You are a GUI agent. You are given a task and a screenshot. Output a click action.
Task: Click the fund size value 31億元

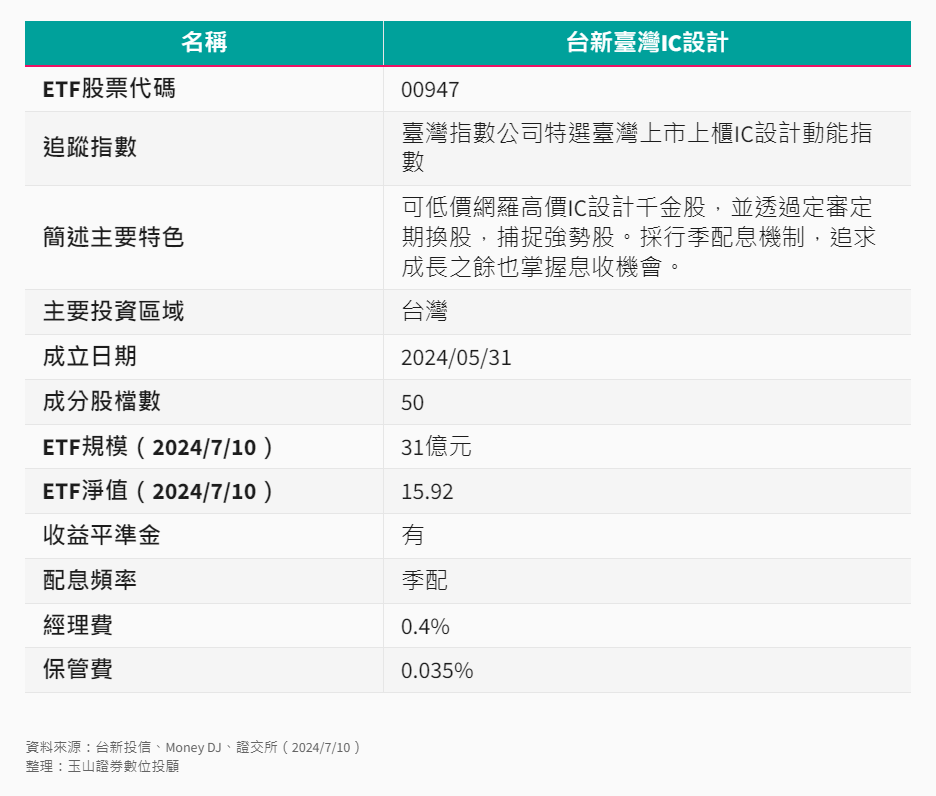pos(436,447)
